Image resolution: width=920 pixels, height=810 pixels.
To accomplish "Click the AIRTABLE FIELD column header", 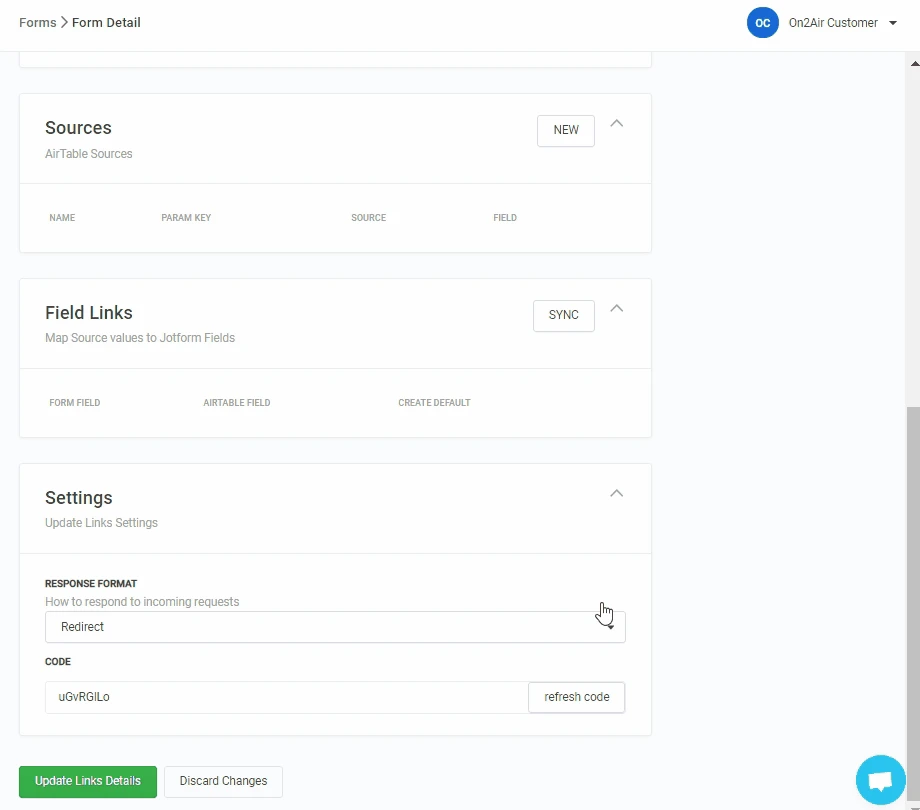I will tap(237, 403).
